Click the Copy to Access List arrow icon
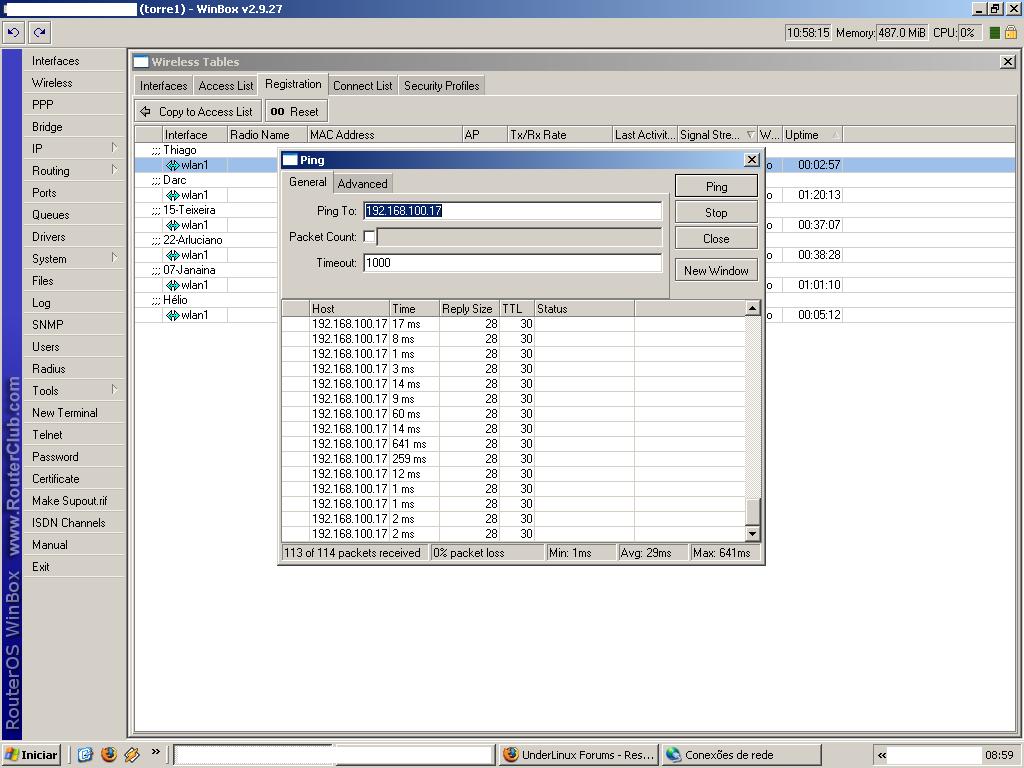Image resolution: width=1024 pixels, height=768 pixels. [146, 112]
